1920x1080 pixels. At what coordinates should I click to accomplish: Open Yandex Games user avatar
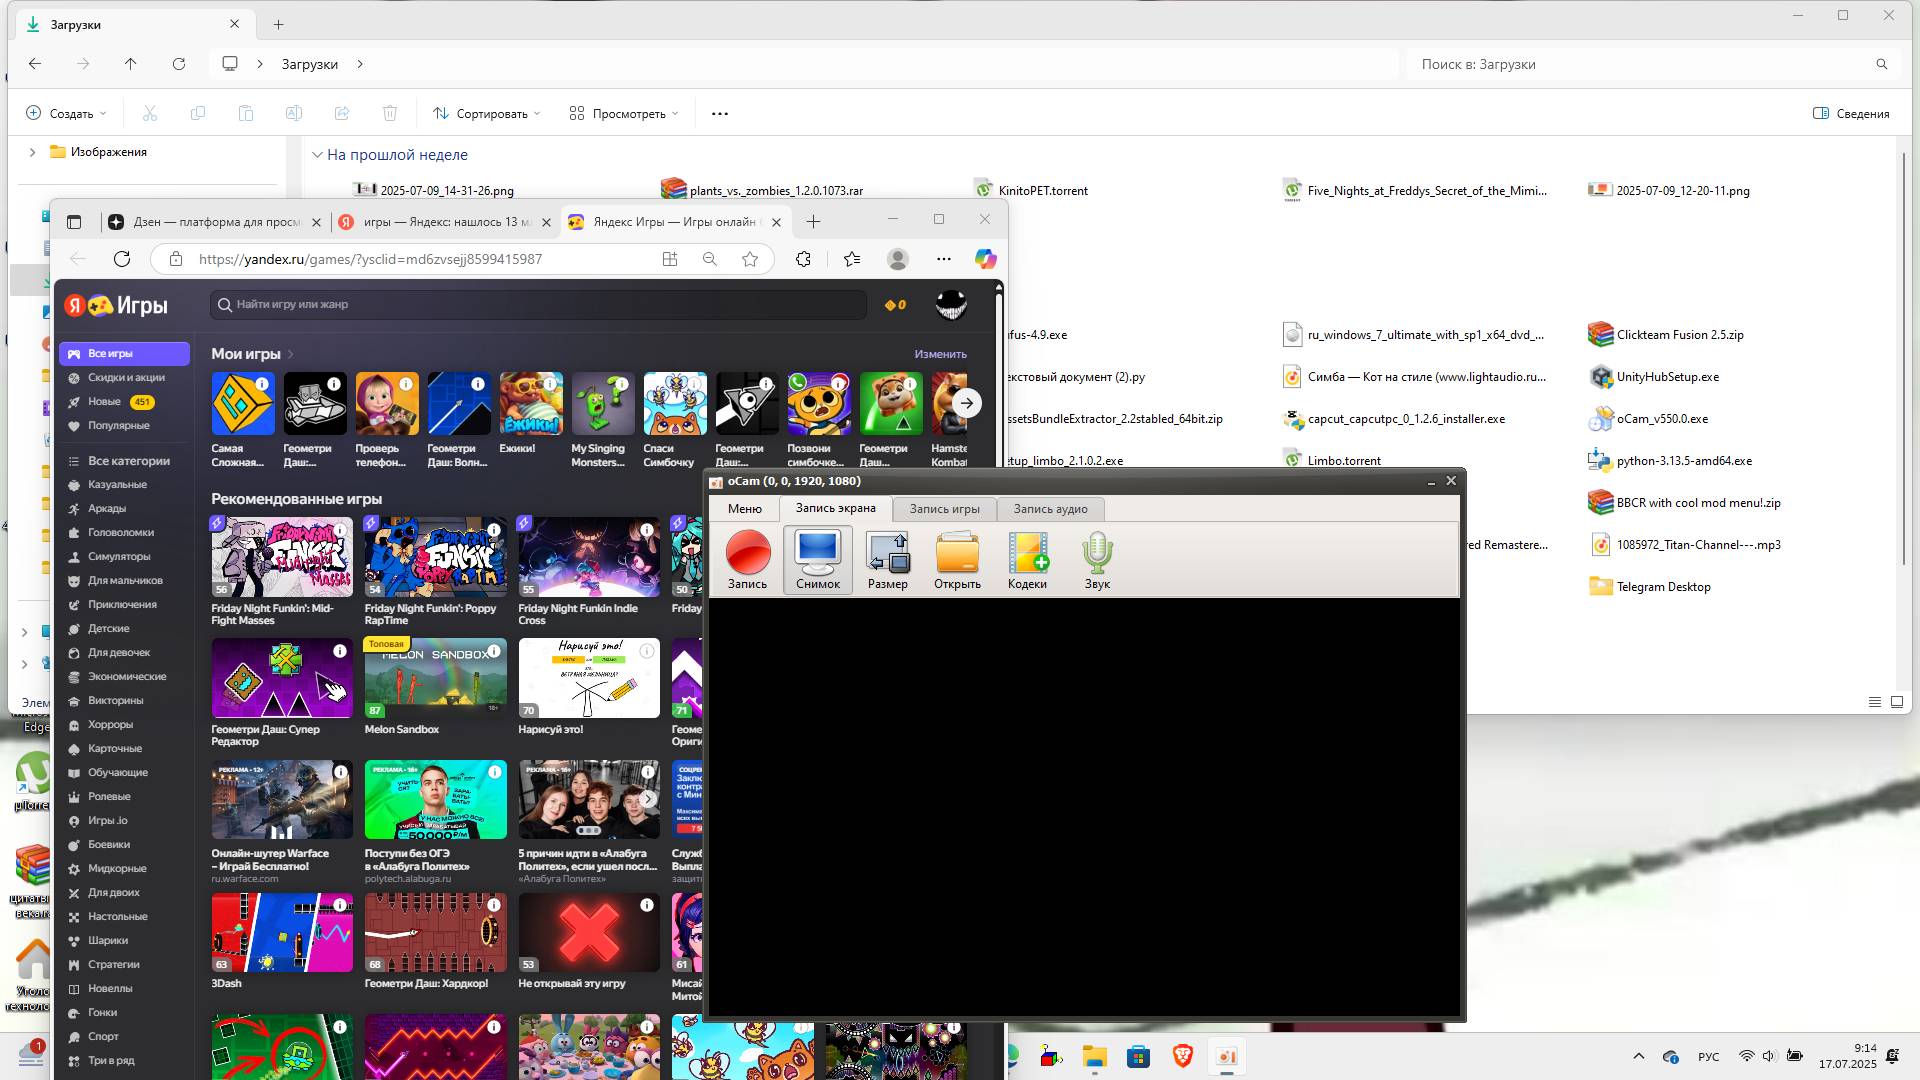pos(951,304)
